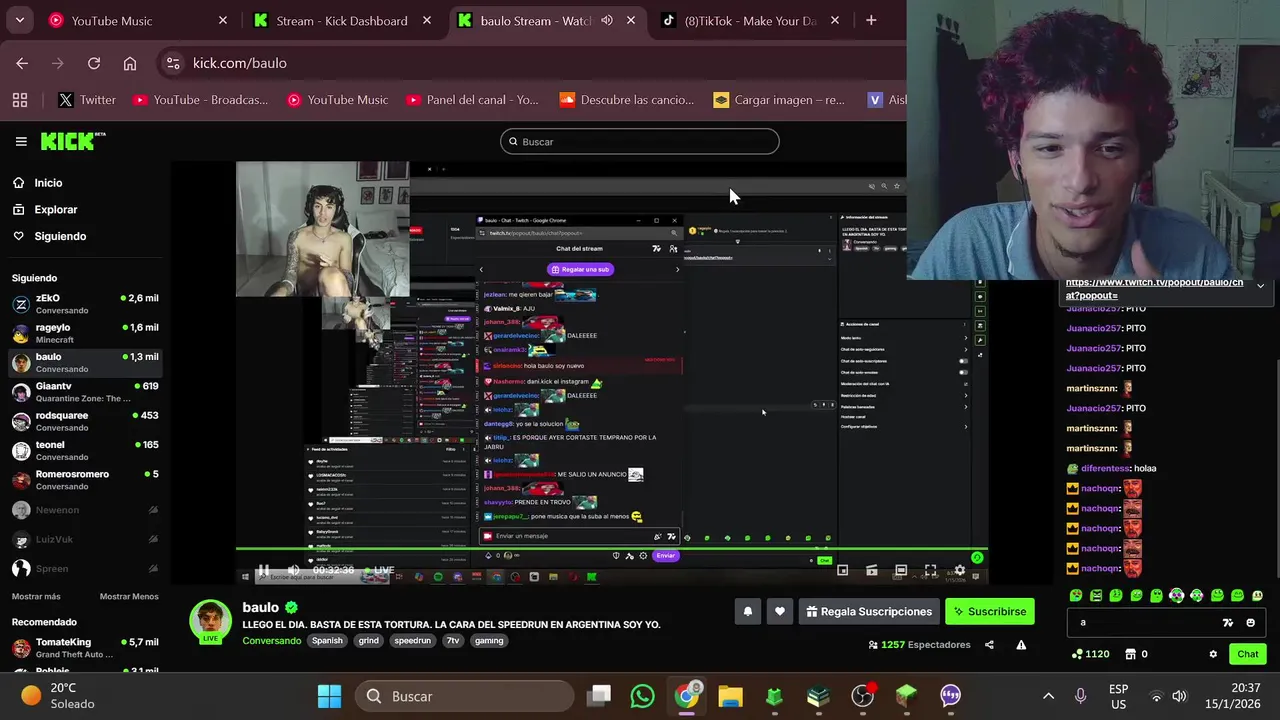Open WhatsApp from taskbar
The width and height of the screenshot is (1280, 720).
point(642,696)
